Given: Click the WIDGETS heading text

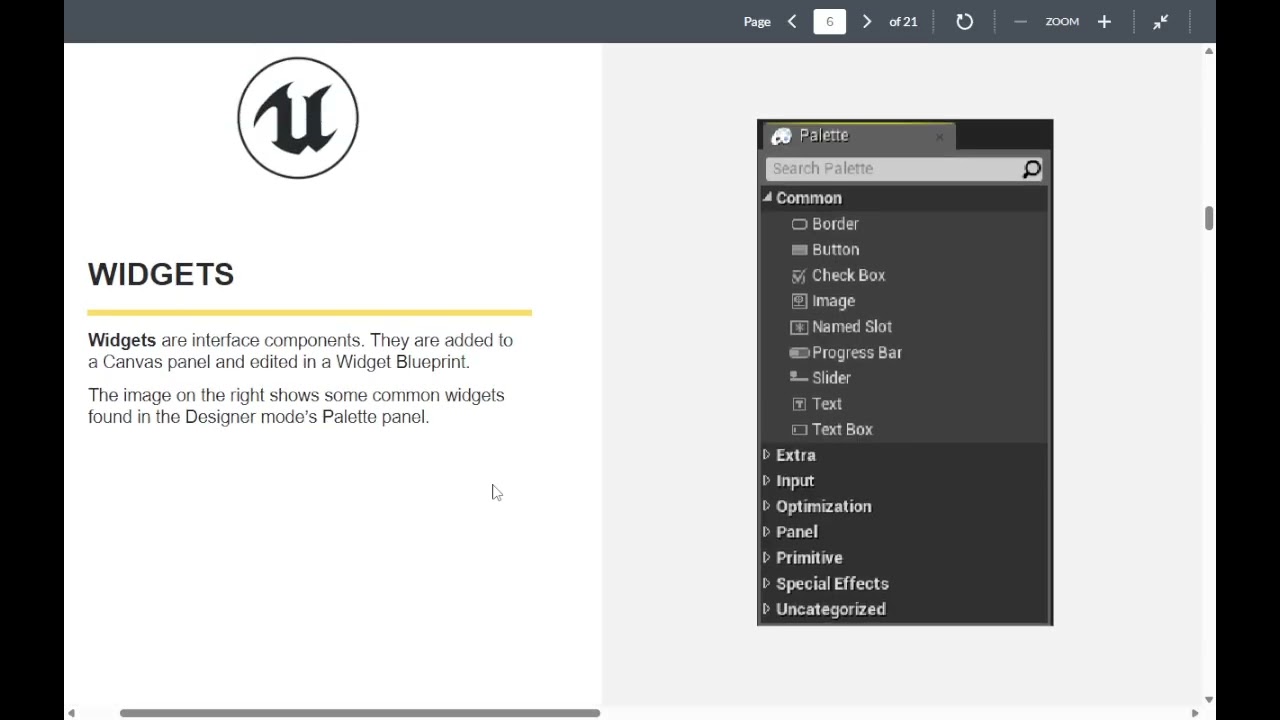Looking at the screenshot, I should point(161,275).
